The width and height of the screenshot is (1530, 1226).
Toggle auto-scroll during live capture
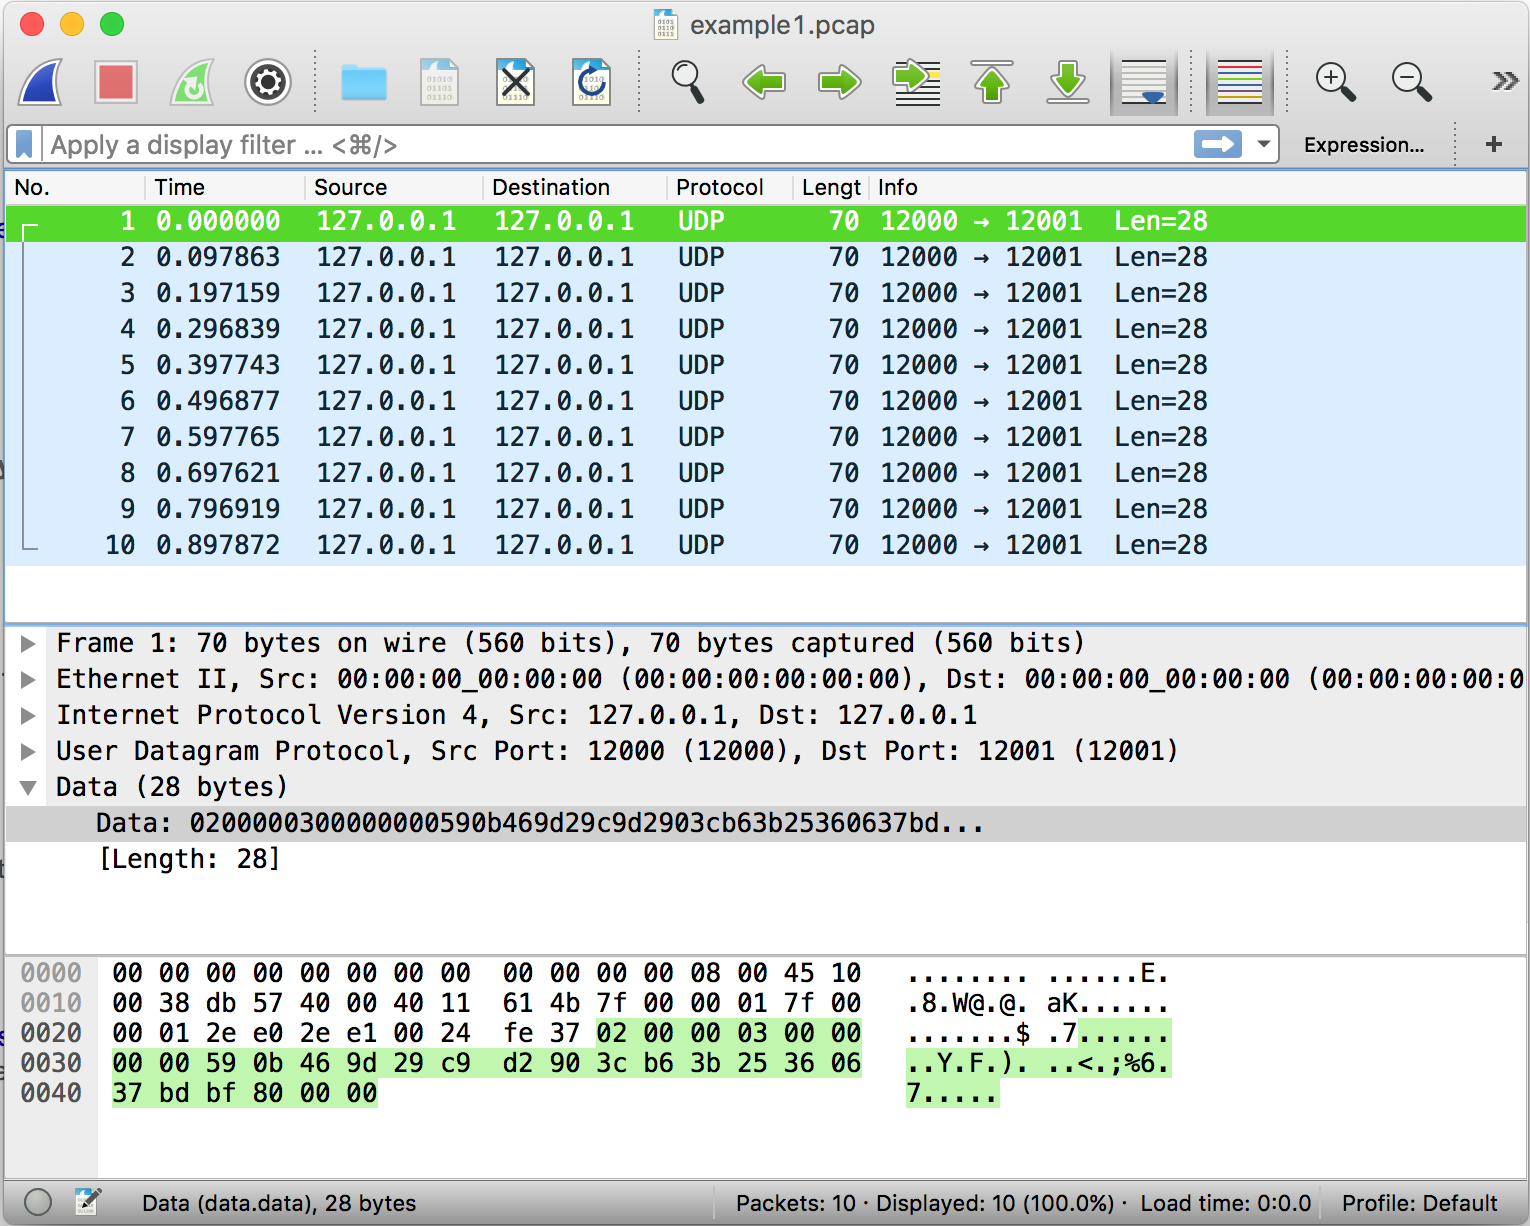(1144, 82)
